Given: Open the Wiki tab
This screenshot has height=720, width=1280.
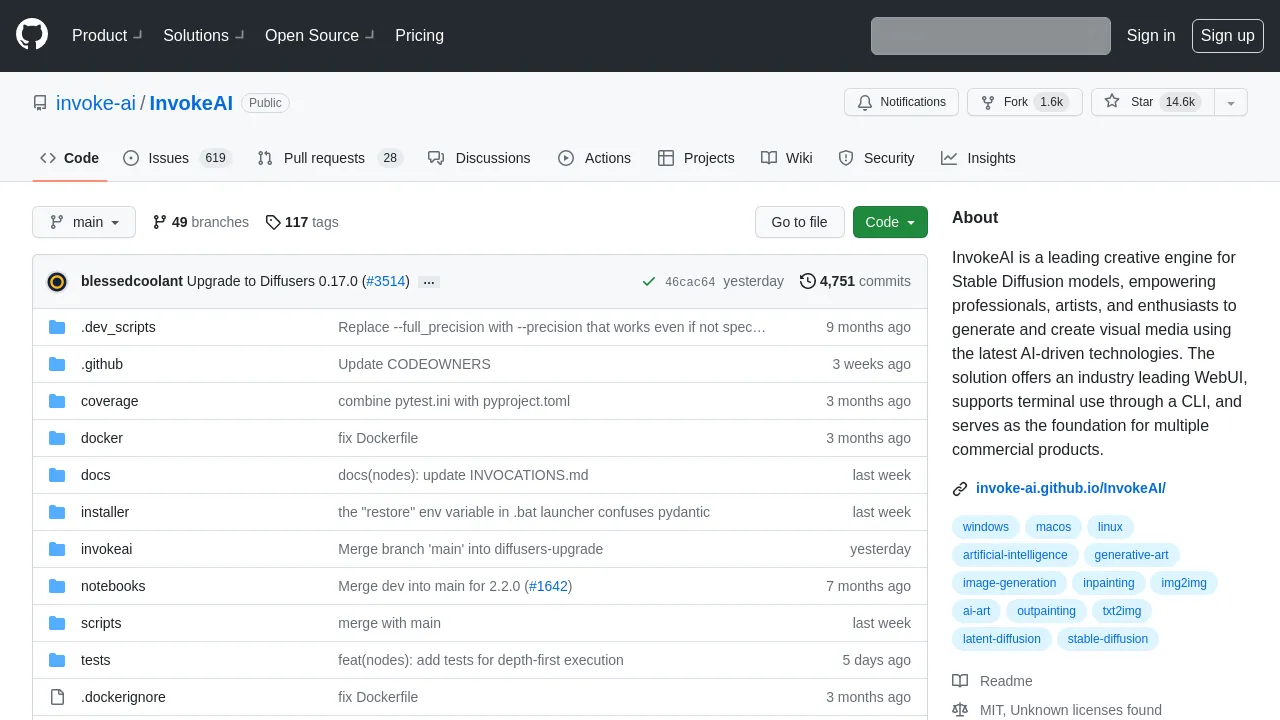Looking at the screenshot, I should [x=787, y=158].
